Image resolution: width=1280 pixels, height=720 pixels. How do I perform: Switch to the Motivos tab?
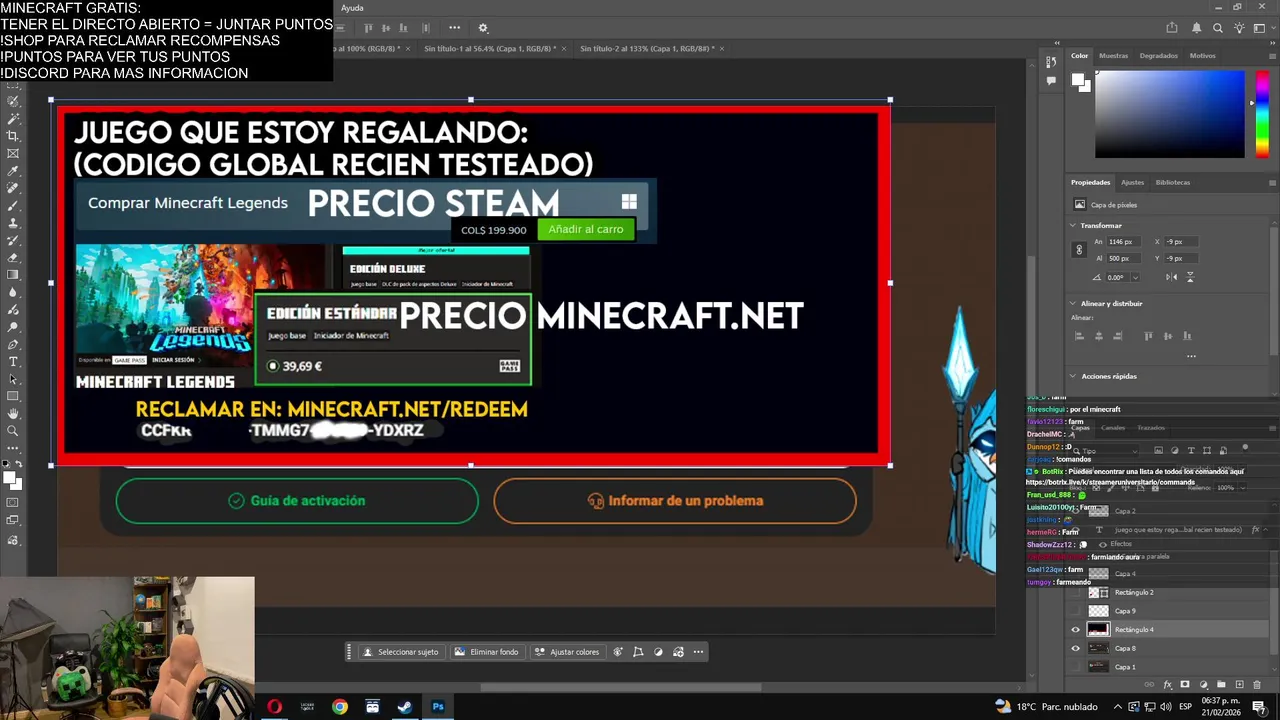point(1202,56)
